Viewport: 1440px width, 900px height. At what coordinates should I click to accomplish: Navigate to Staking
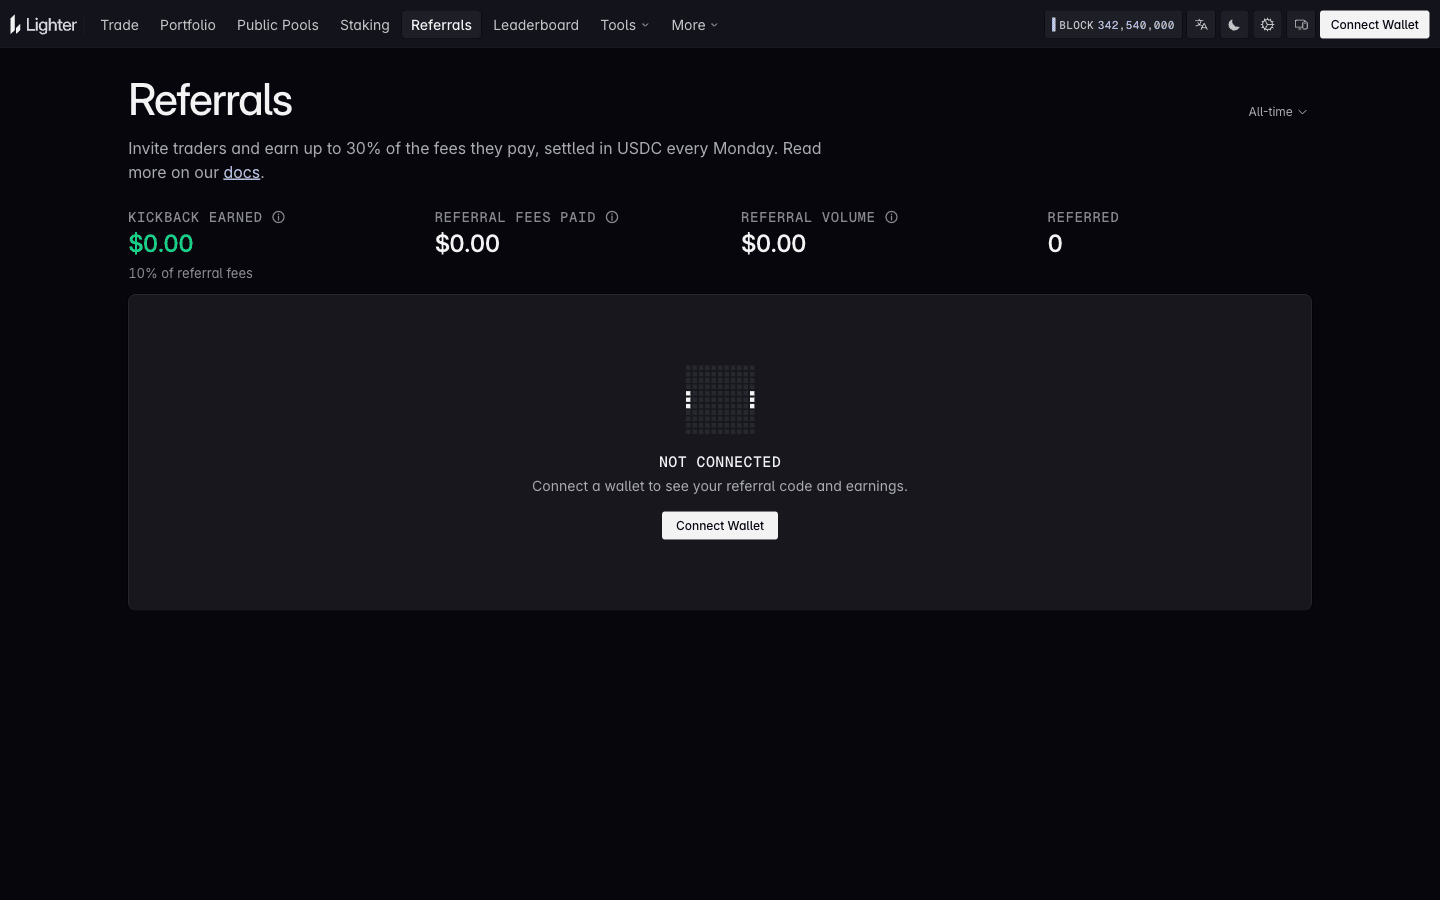pyautogui.click(x=365, y=25)
